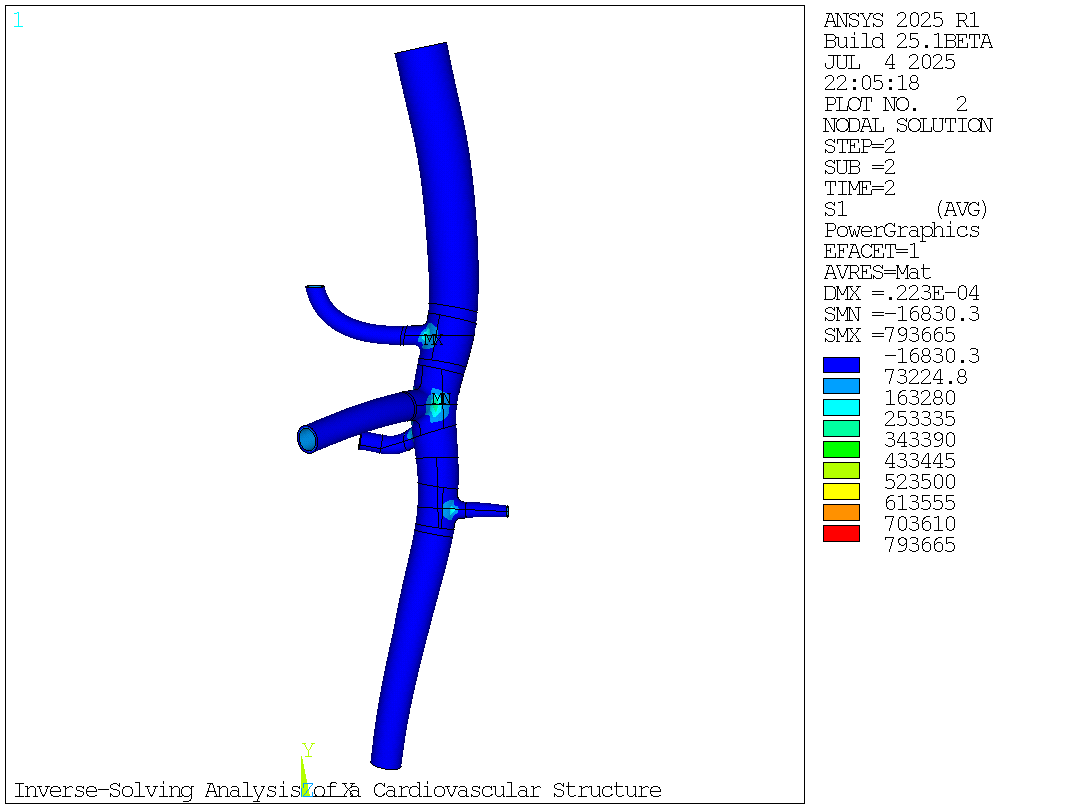The width and height of the screenshot is (1077, 810).
Task: Click the window number 1 label
Action: pos(18,20)
